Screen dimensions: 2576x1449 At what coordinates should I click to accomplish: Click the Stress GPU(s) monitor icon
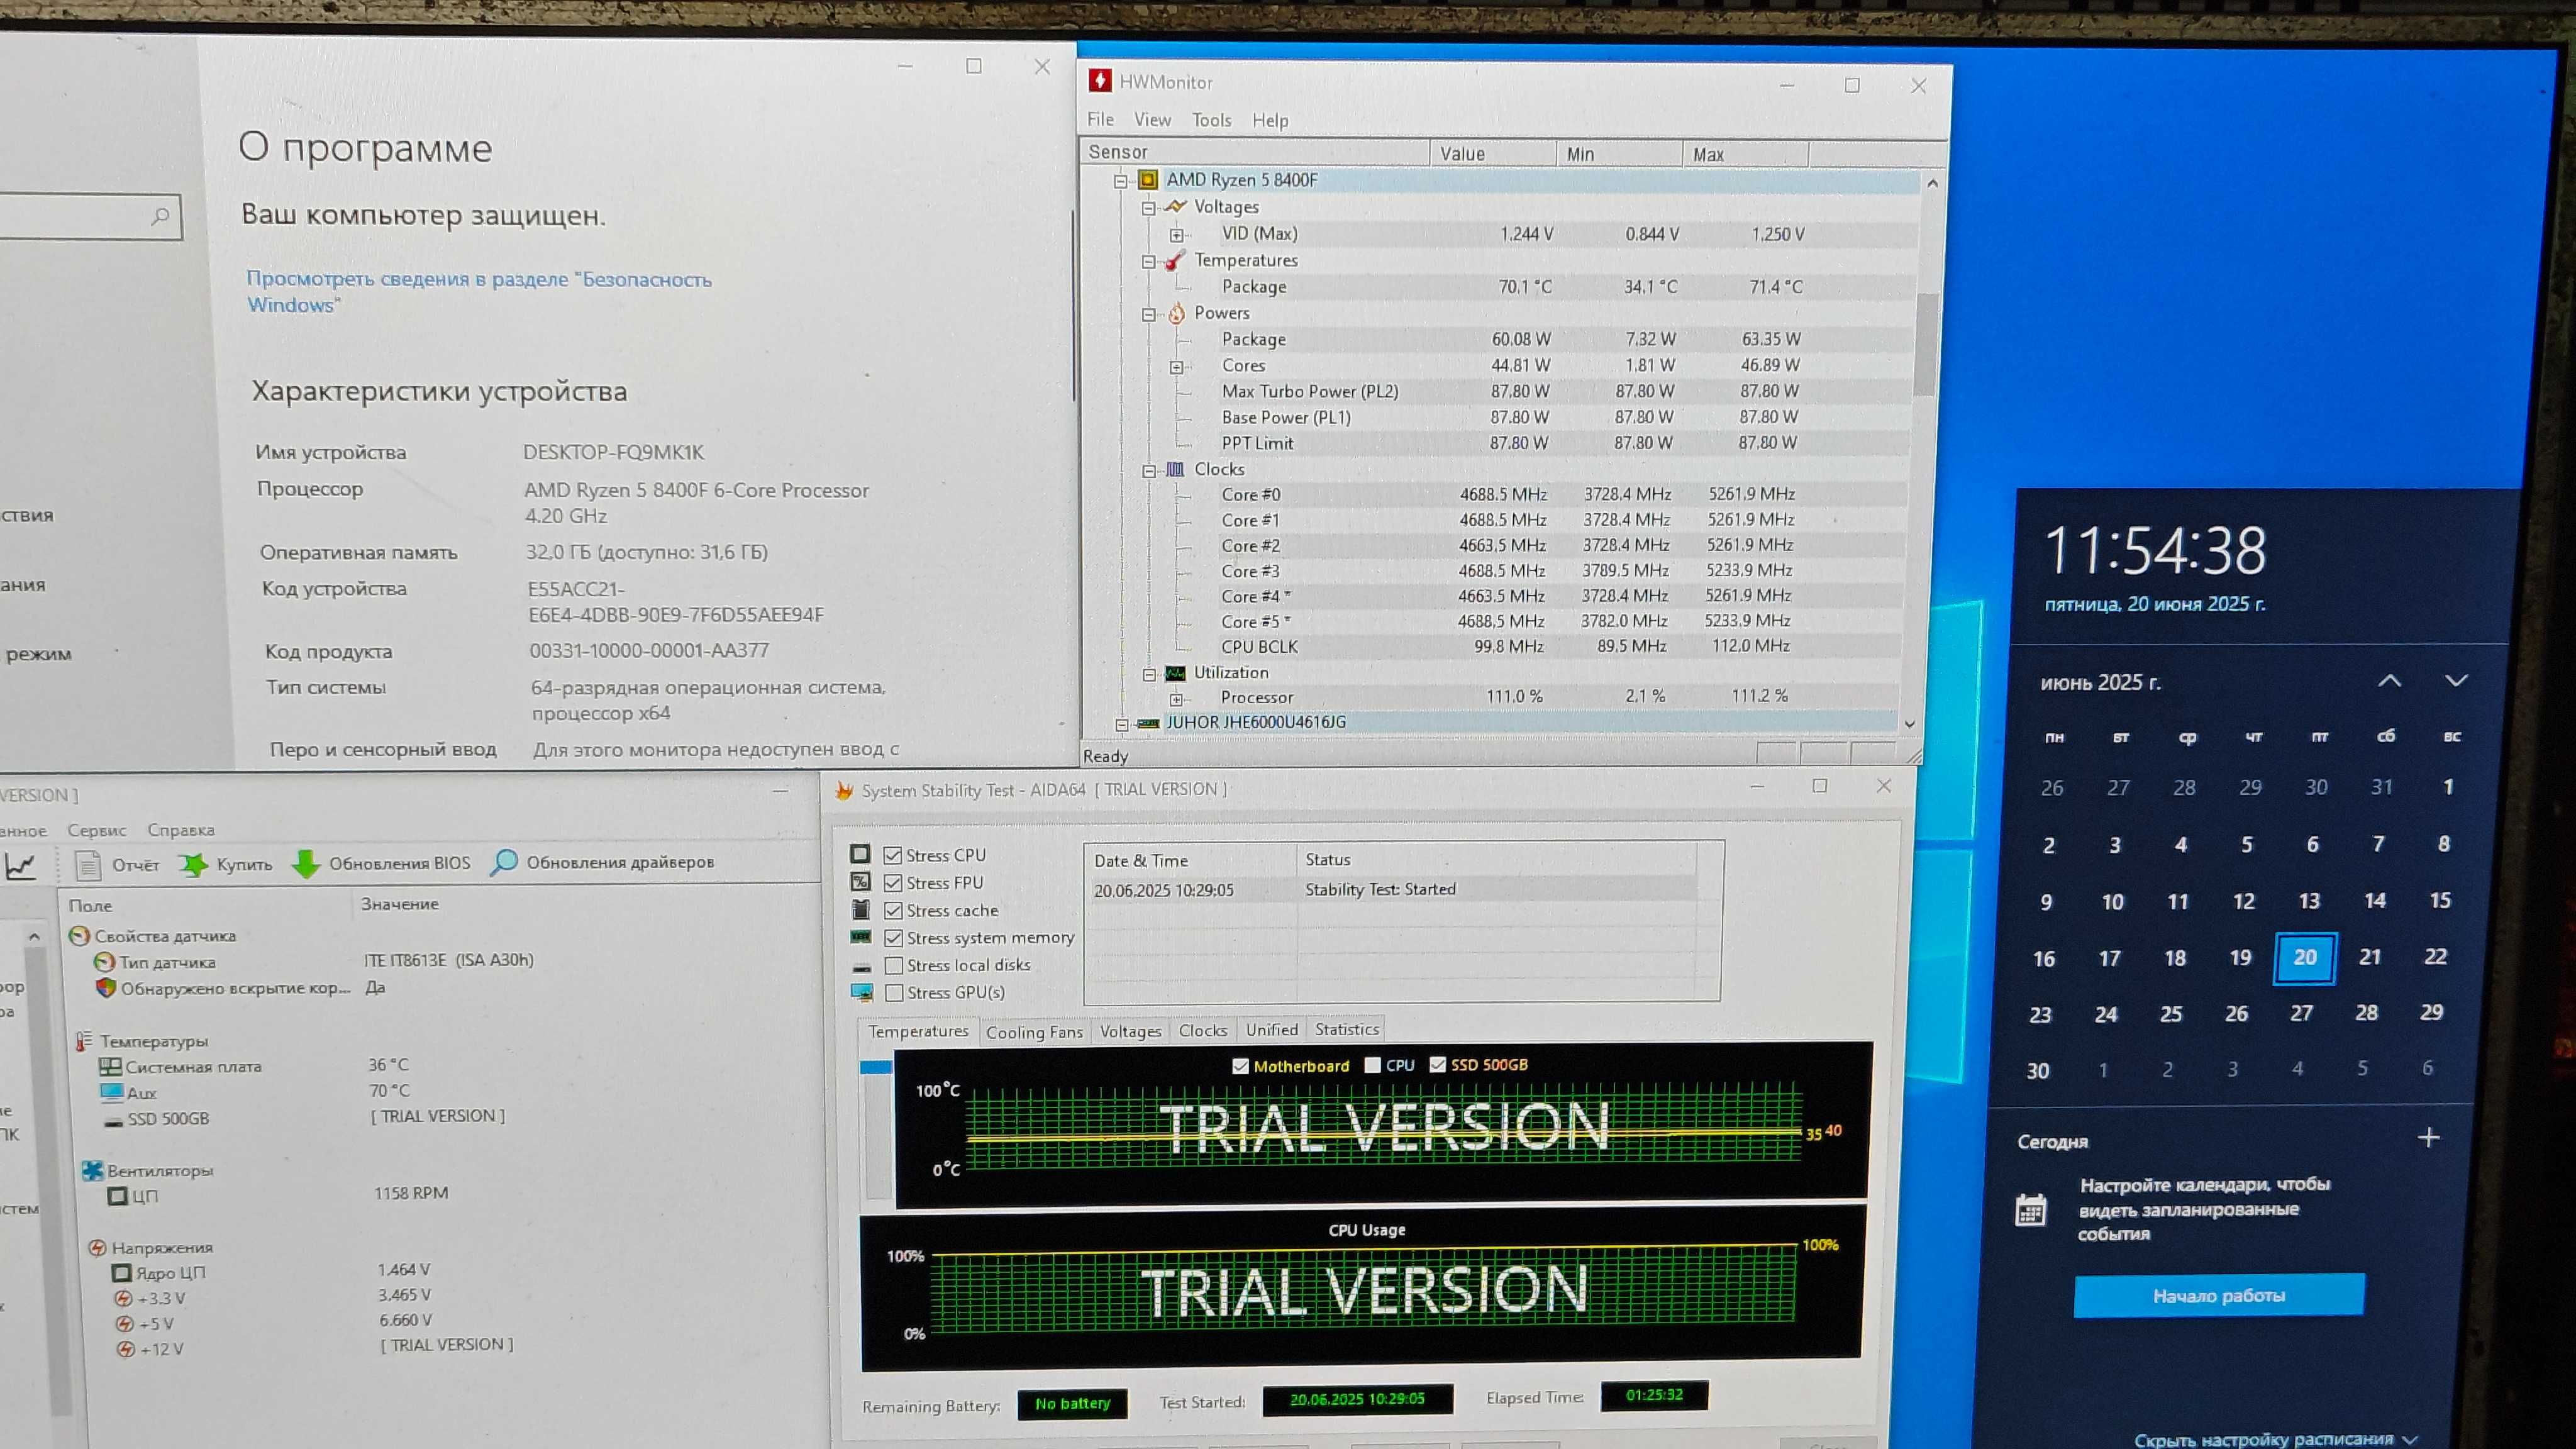tap(861, 992)
